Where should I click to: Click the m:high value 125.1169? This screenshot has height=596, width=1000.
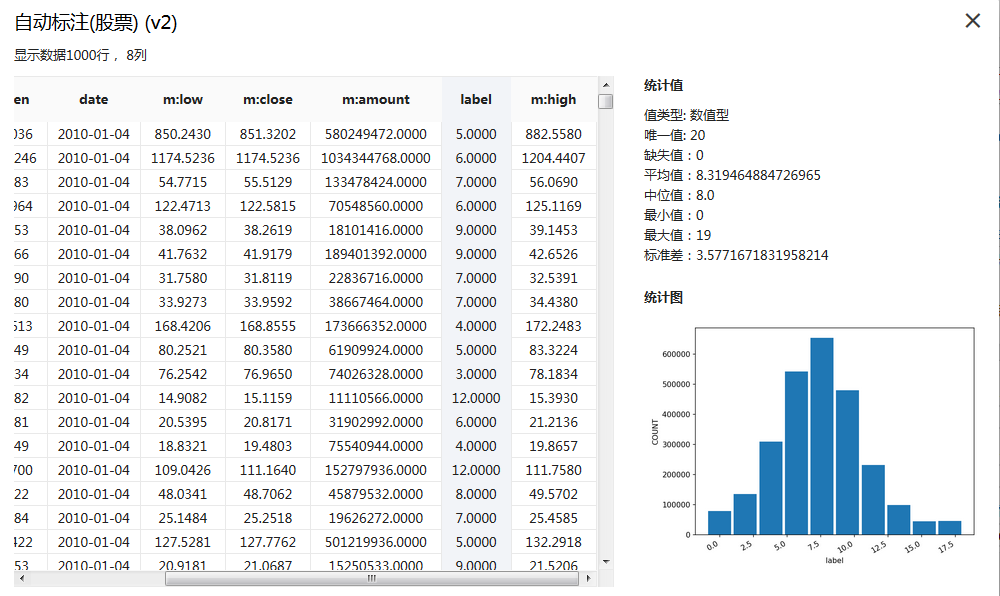pyautogui.click(x=554, y=207)
